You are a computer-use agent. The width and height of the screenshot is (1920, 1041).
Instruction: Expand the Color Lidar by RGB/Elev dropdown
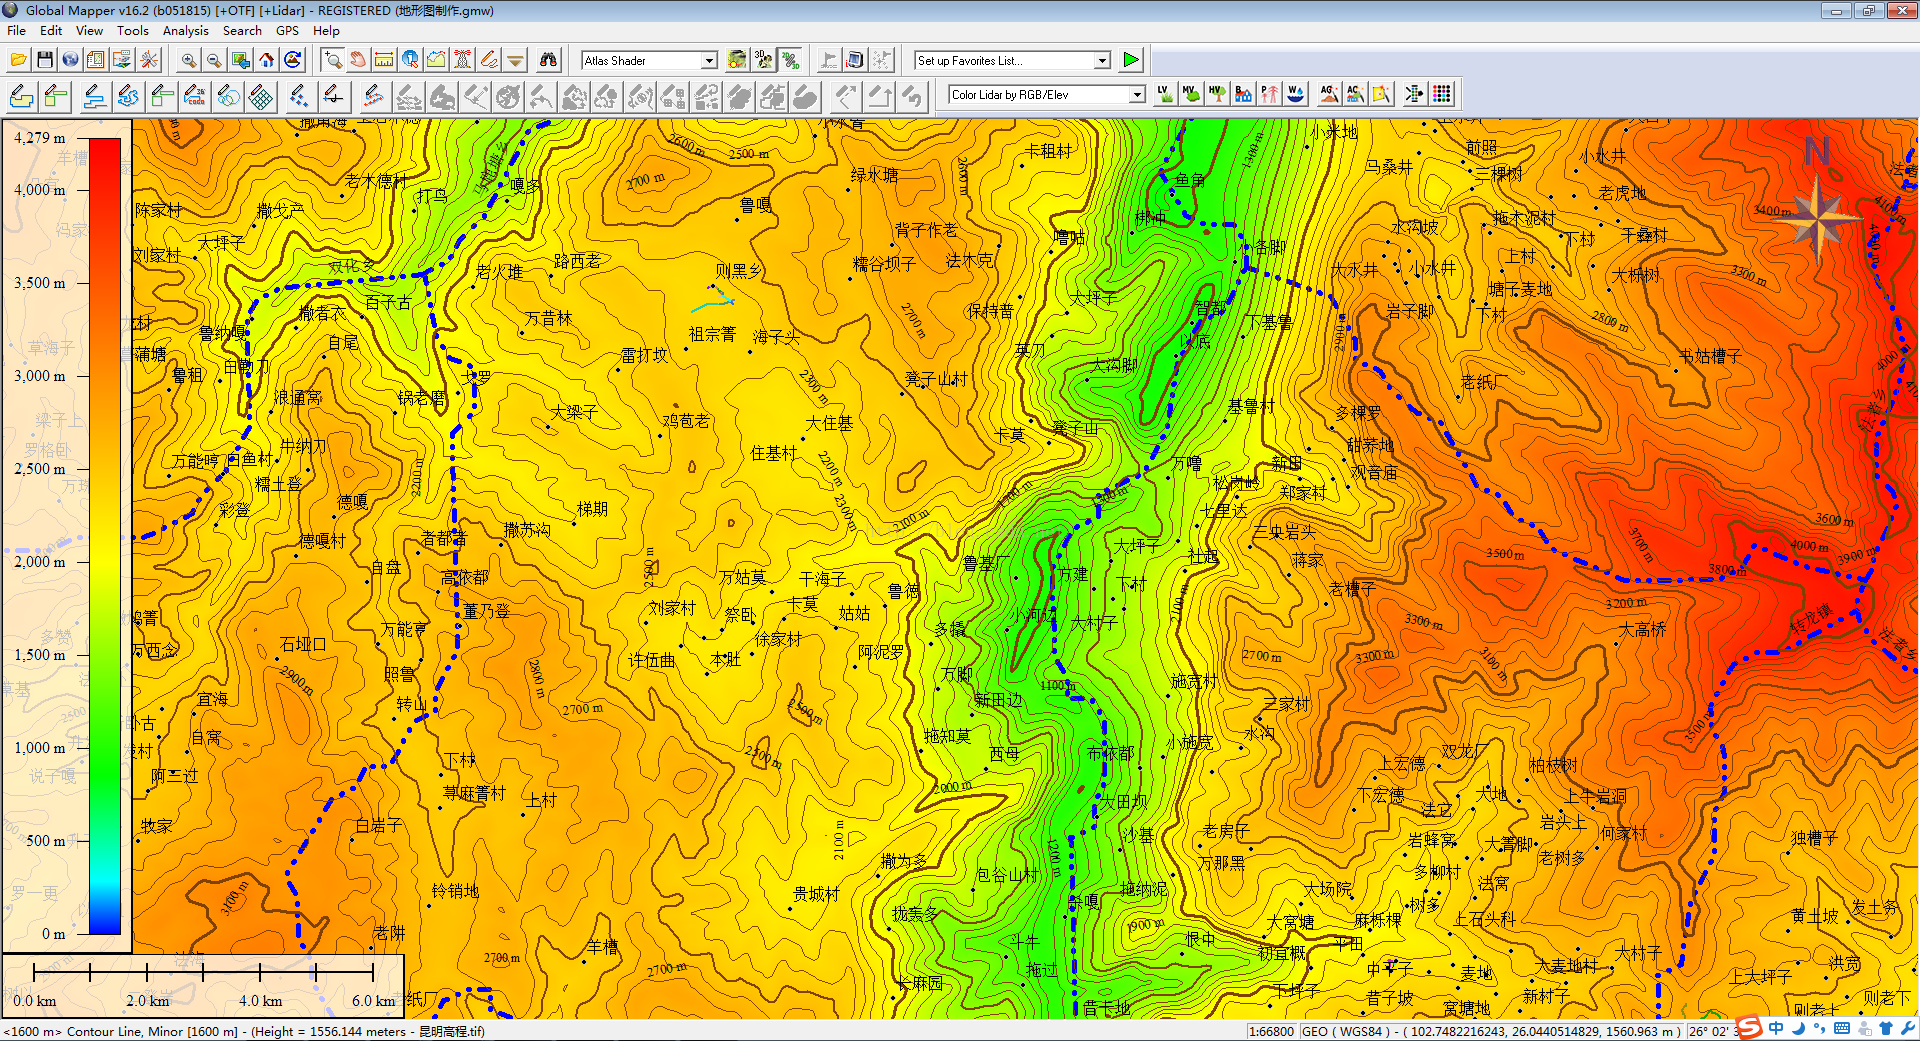(1137, 95)
